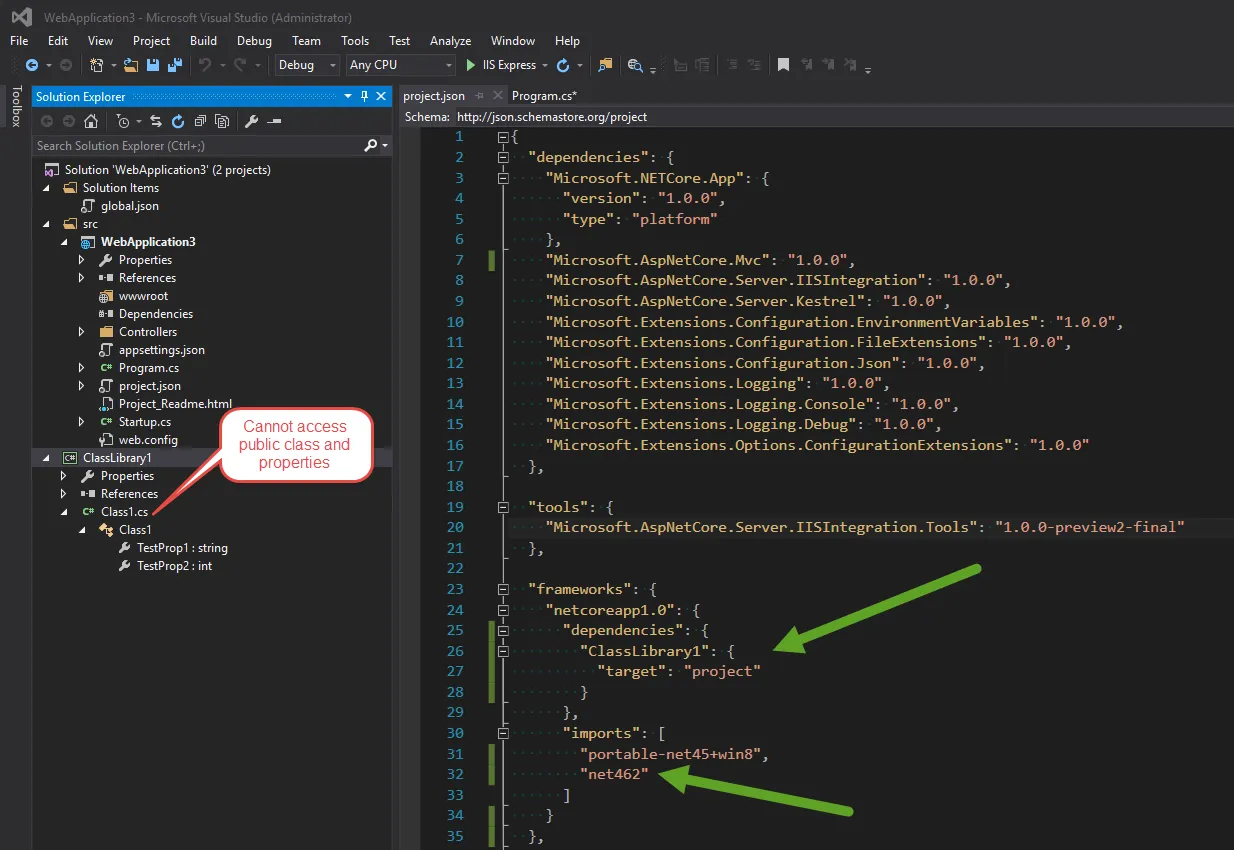Viewport: 1234px width, 850px height.
Task: Select Startup.cs in the solution tree
Action: pos(144,422)
